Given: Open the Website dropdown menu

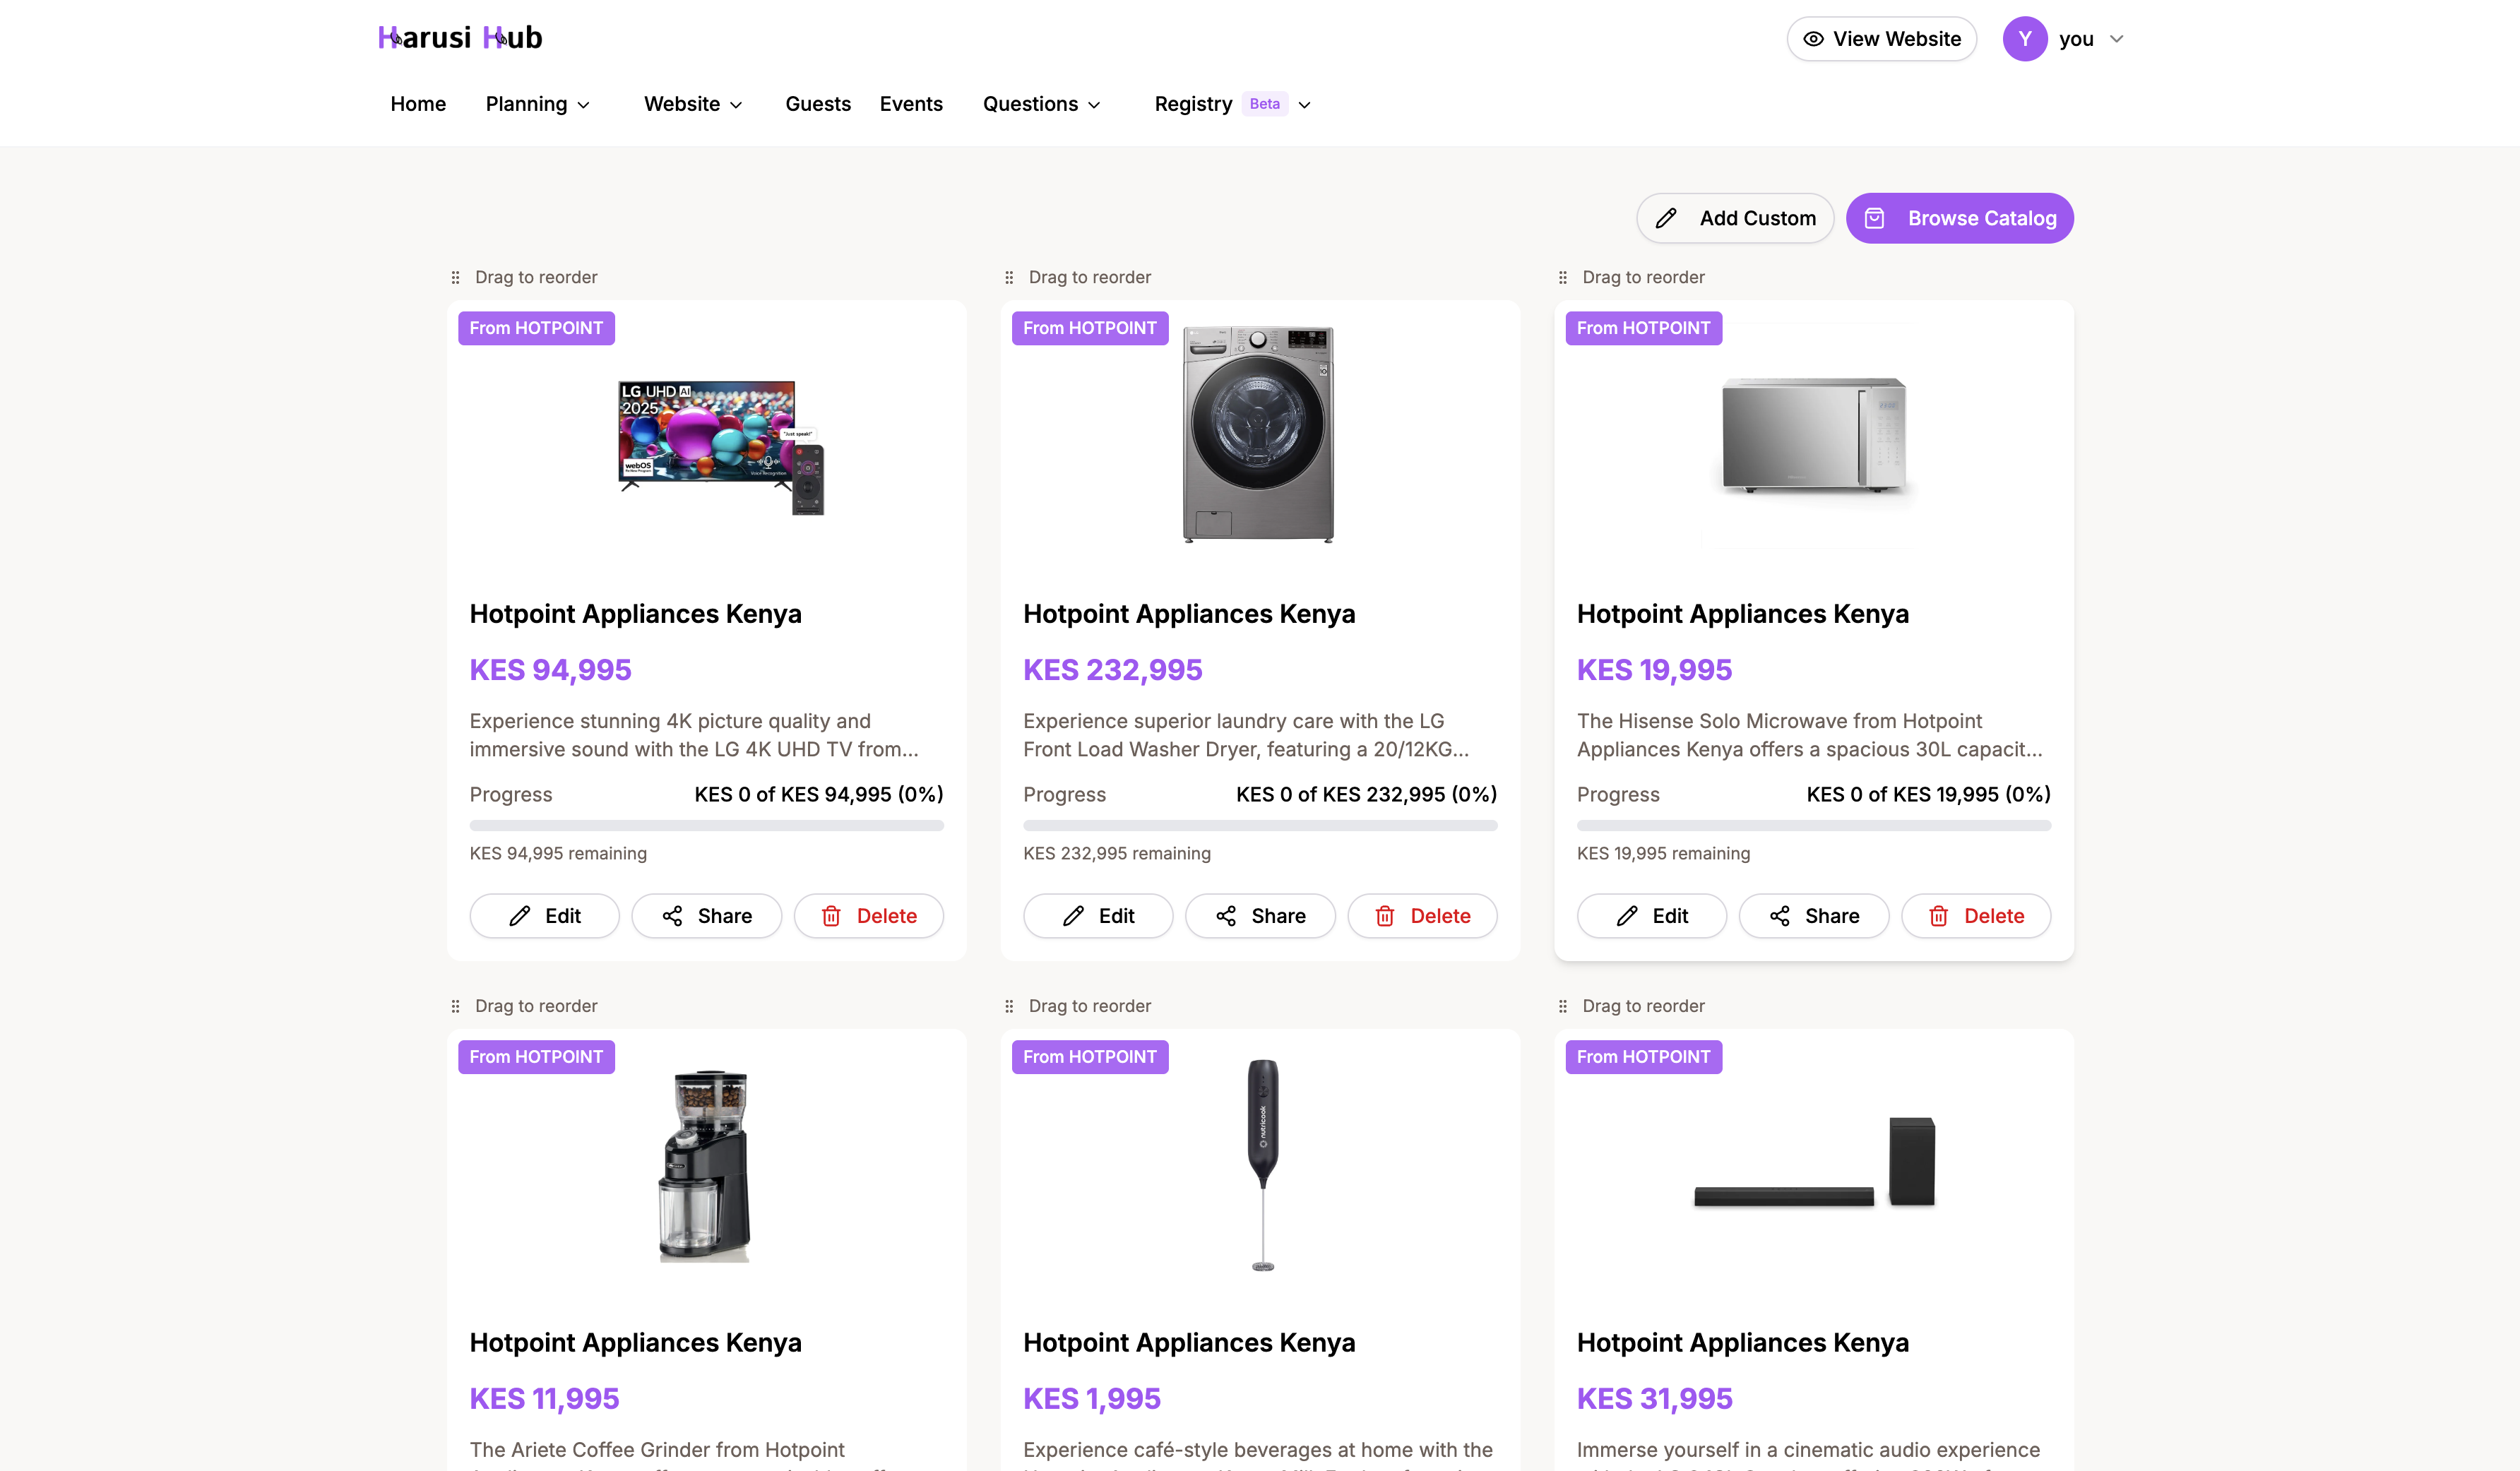Looking at the screenshot, I should coord(693,104).
